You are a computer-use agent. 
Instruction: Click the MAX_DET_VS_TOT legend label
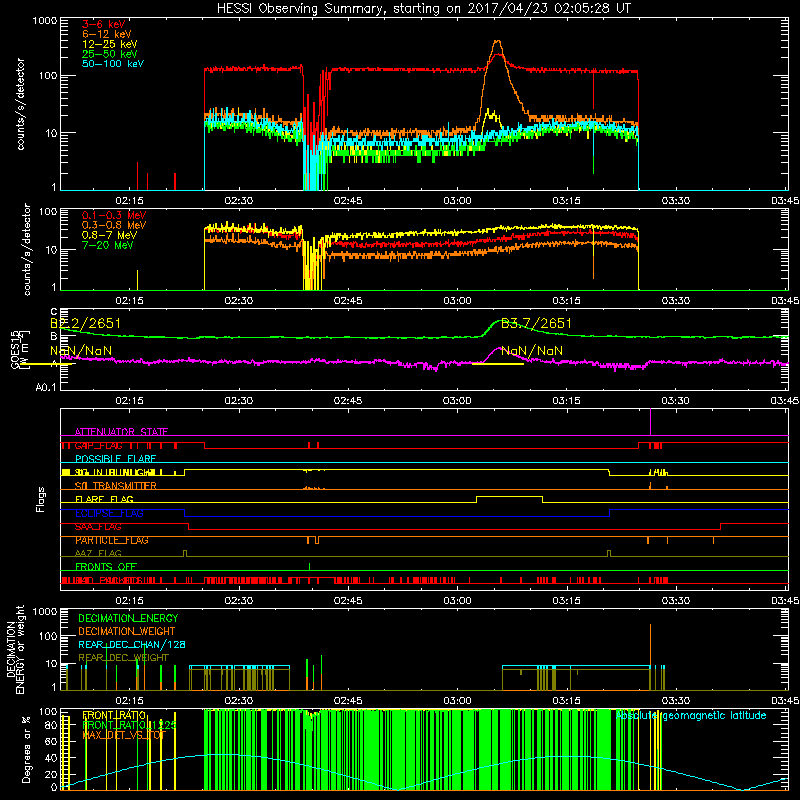click(x=124, y=735)
